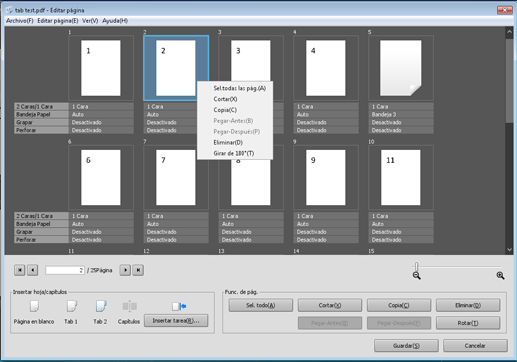Click the insert job icon above Insertar tarea
Image resolution: width=517 pixels, height=362 pixels.
[x=179, y=306]
